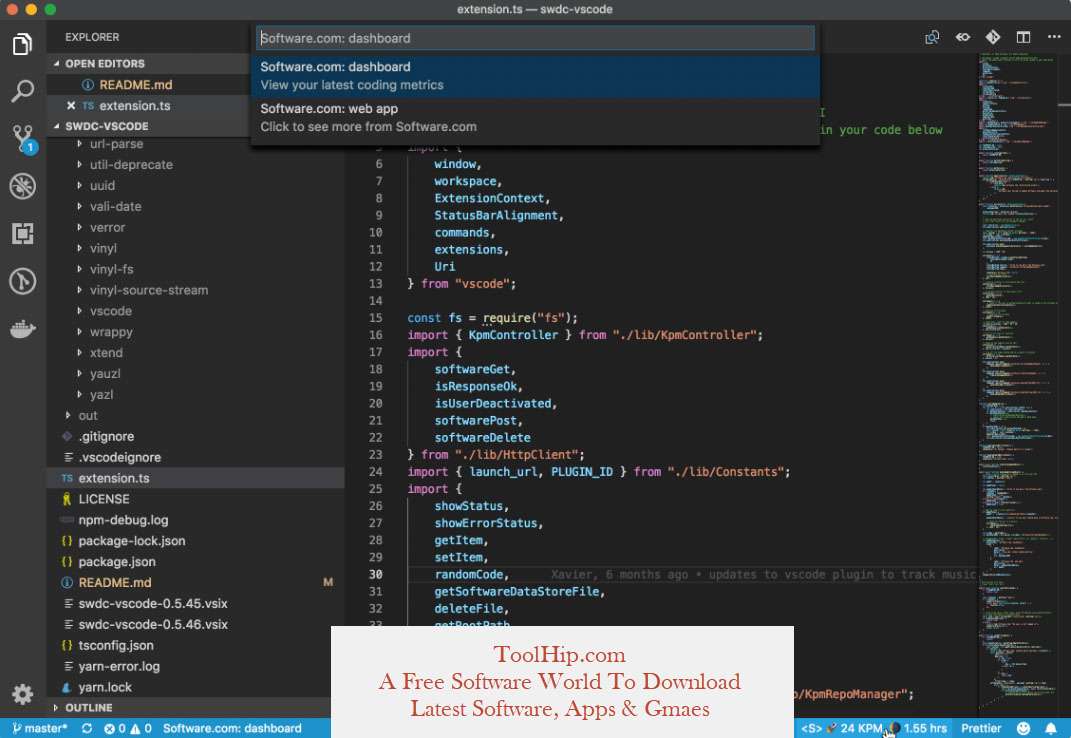
Task: Click the synchronize changes icon in status bar
Action: [x=87, y=728]
